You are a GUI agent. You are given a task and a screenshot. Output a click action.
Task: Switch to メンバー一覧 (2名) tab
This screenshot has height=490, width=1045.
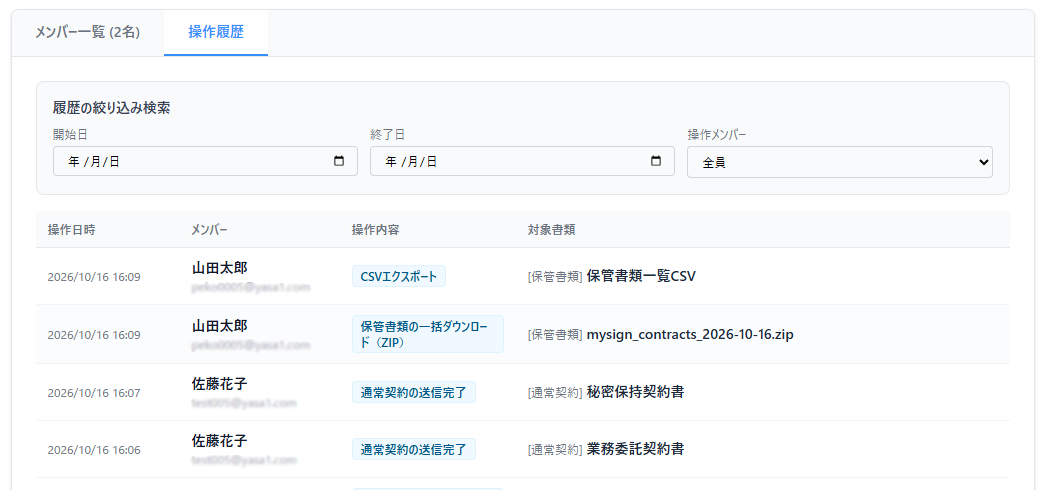tap(87, 33)
